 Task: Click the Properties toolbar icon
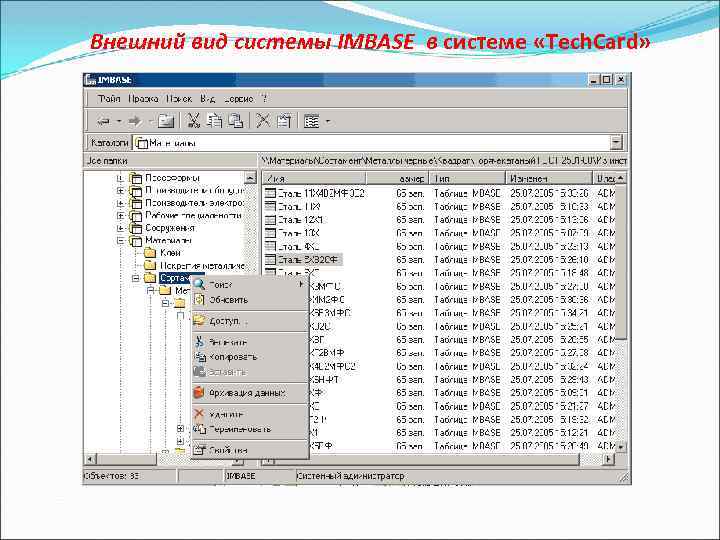coord(284,121)
